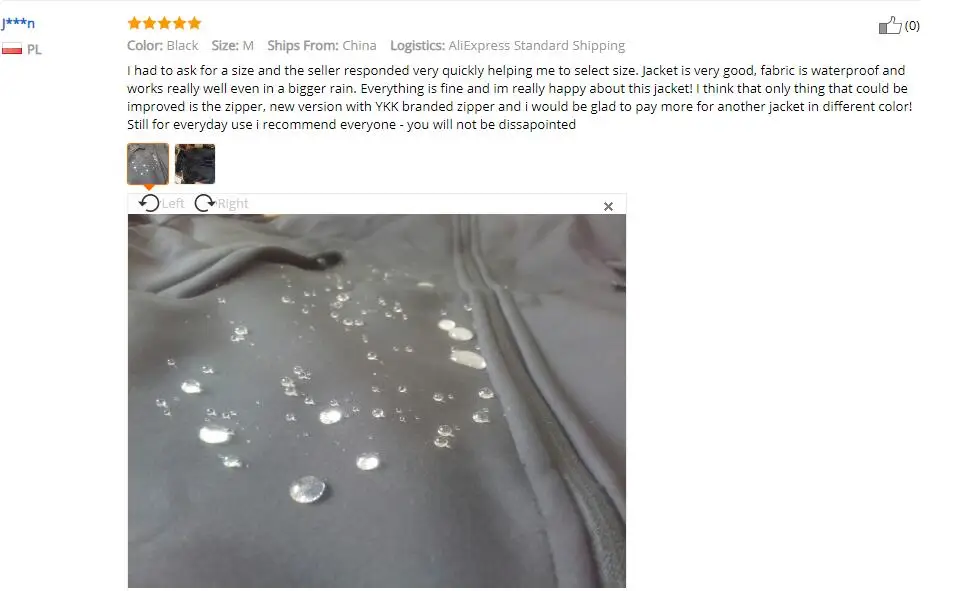
Task: Select the water droplets photo thumbnail
Action: click(x=148, y=164)
